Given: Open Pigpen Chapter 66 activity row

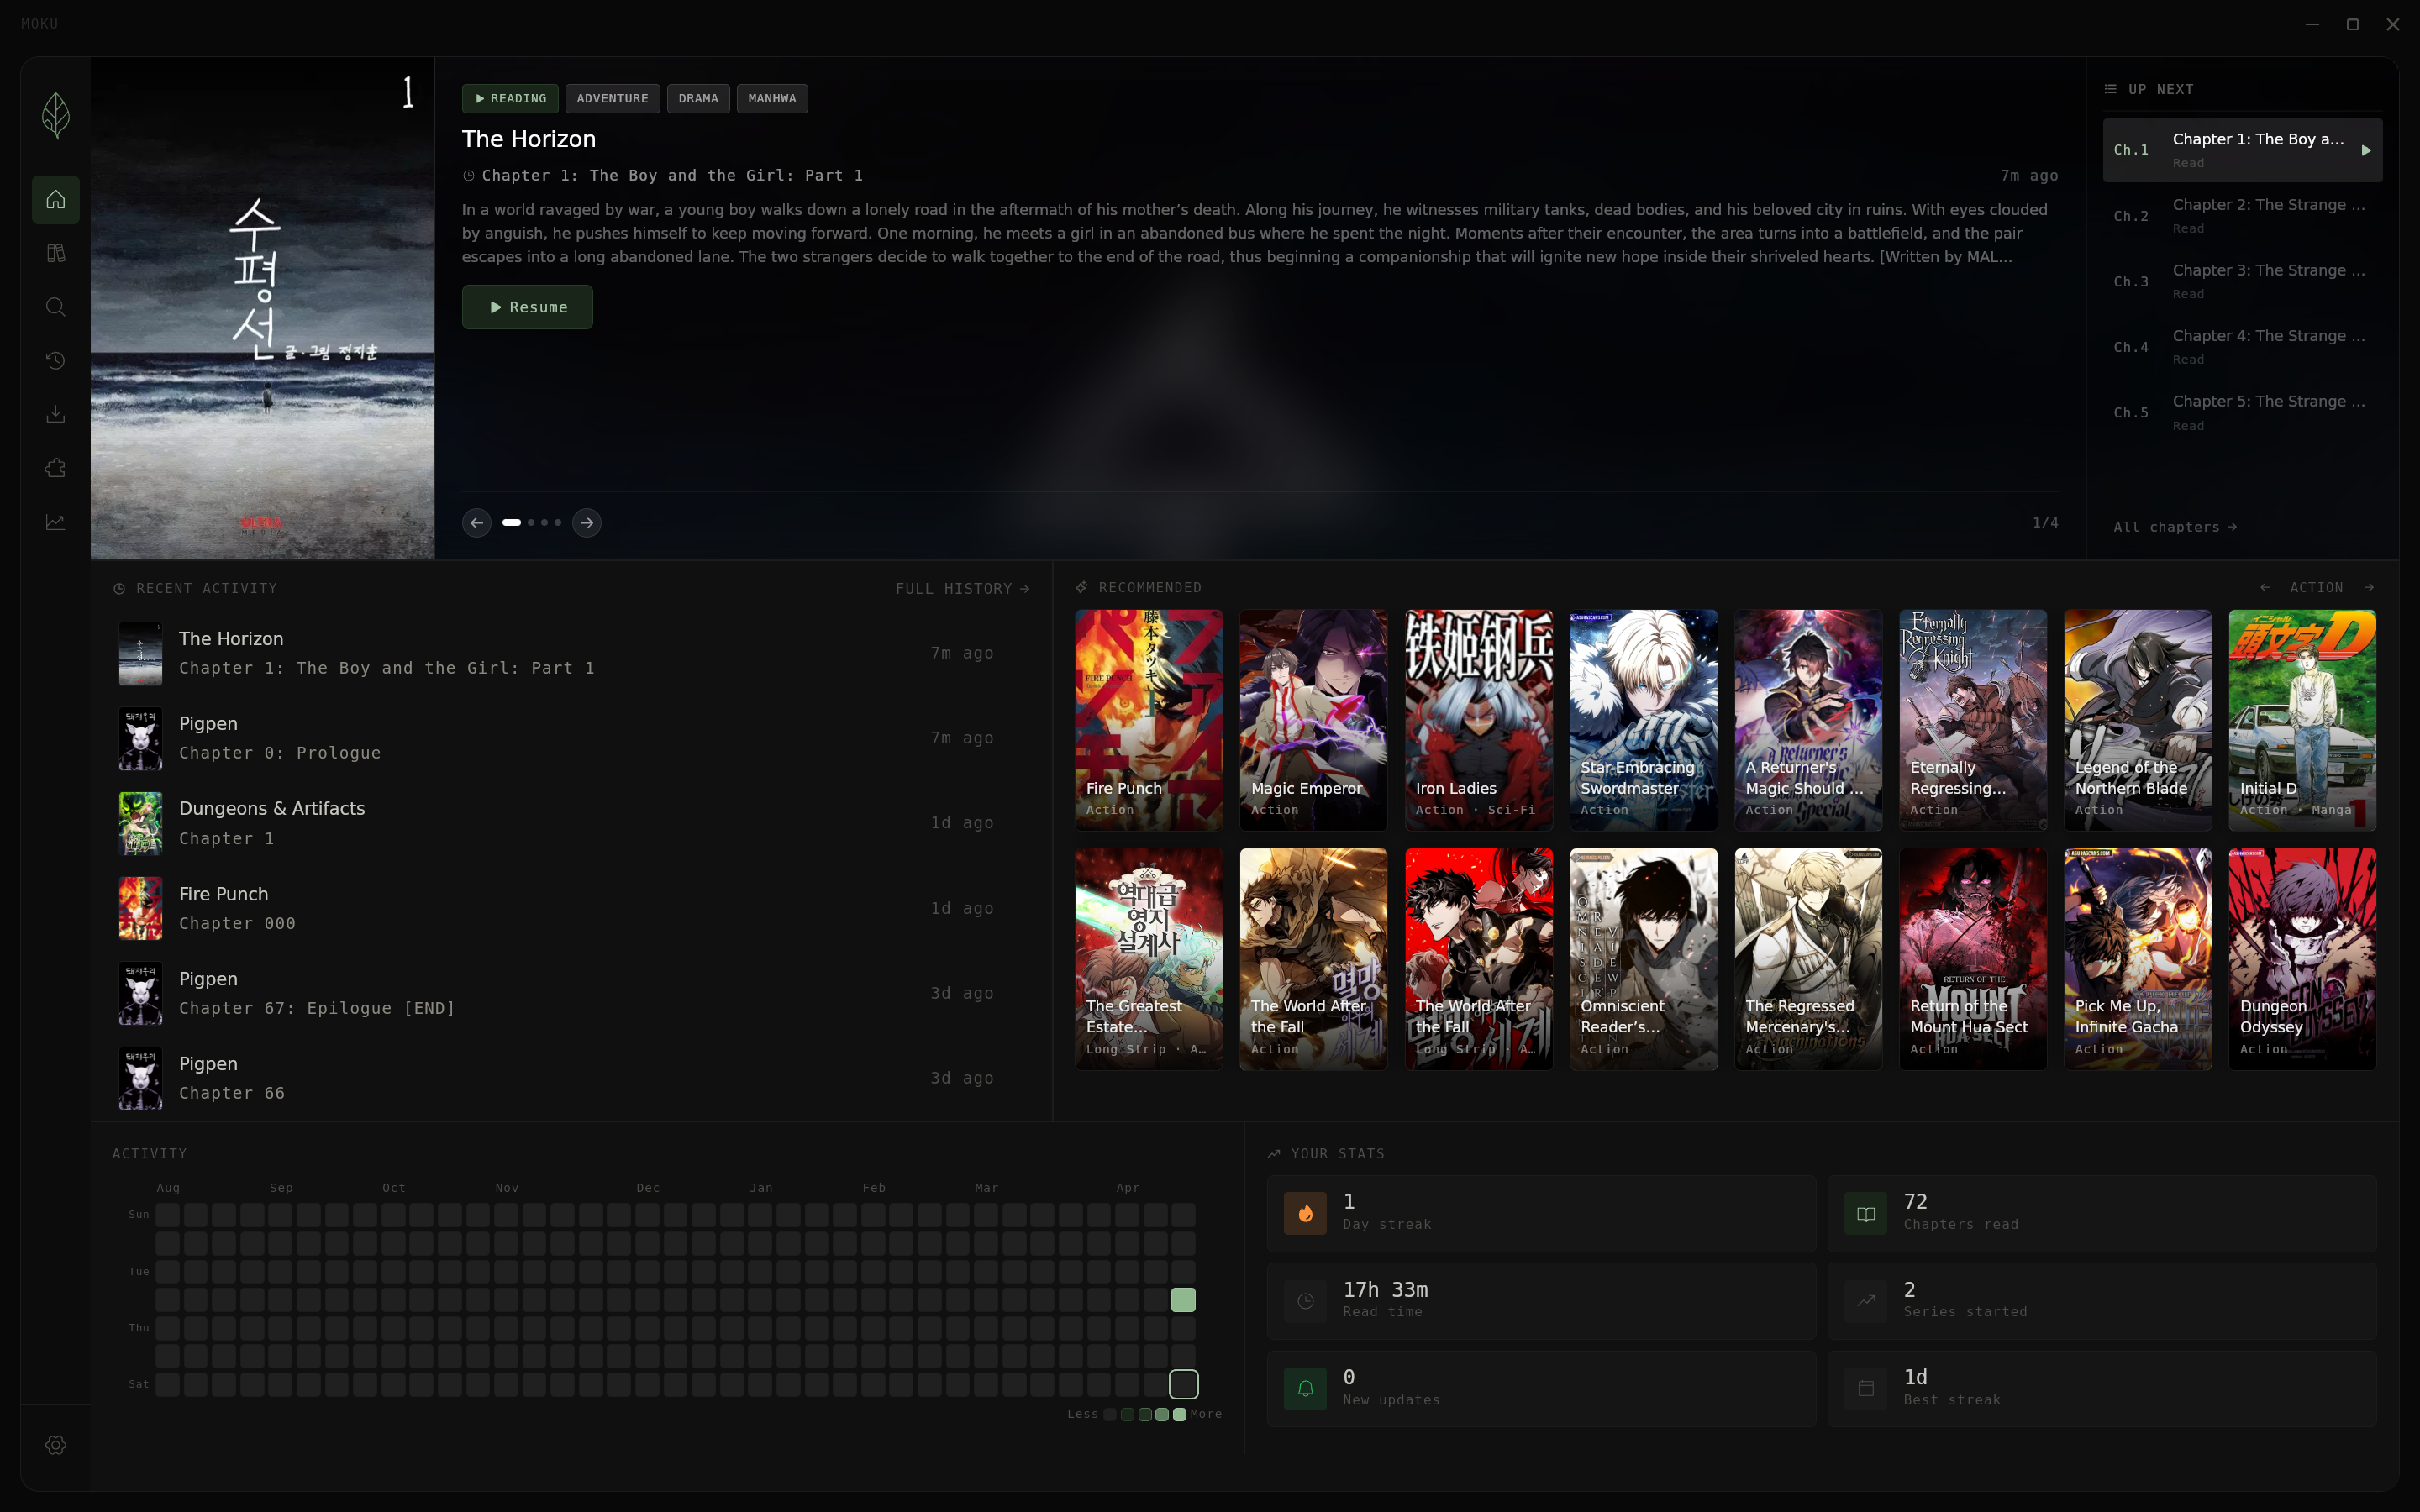Looking at the screenshot, I should 573,1078.
